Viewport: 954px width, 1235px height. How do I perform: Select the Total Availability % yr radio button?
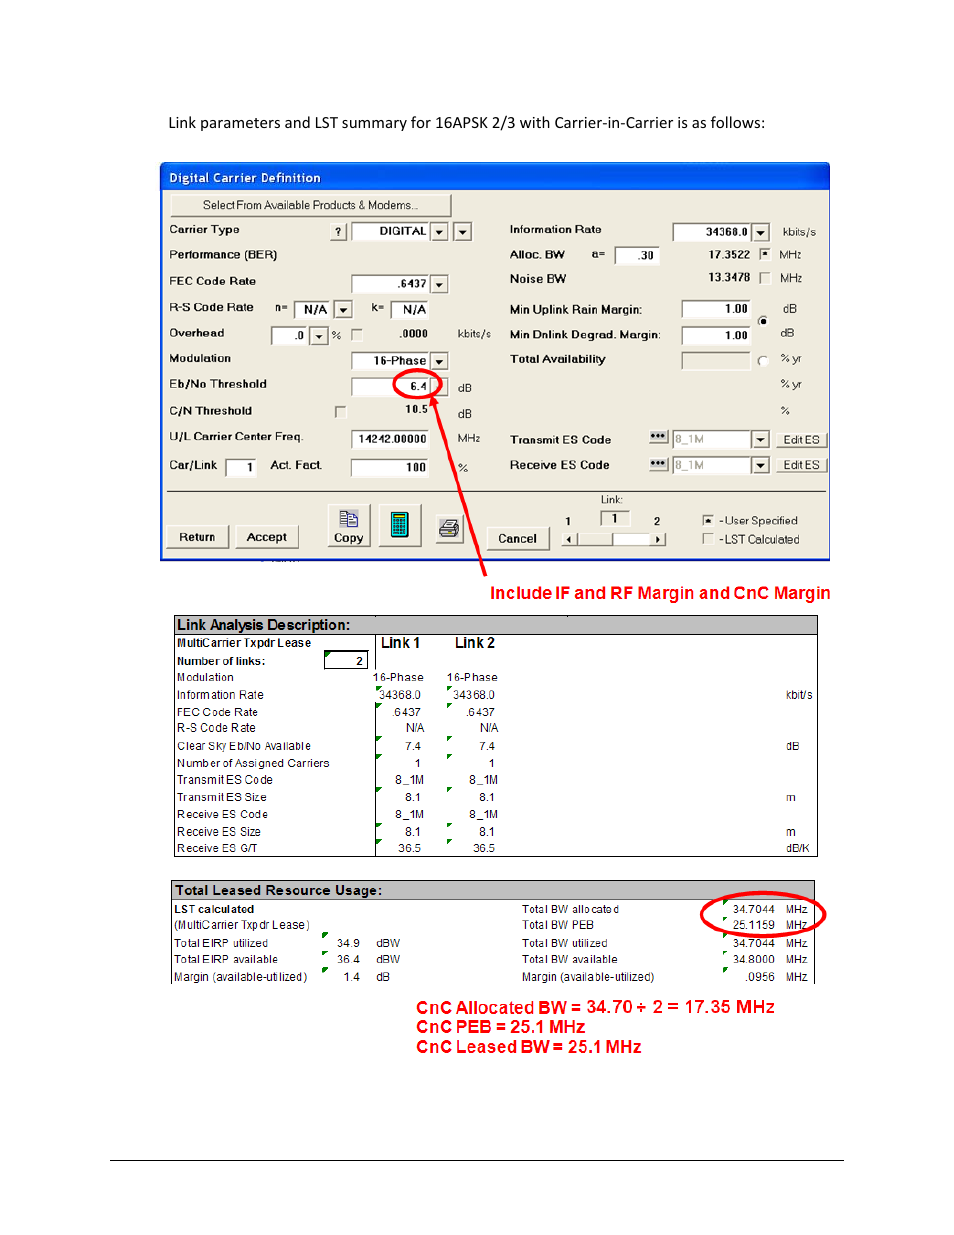coord(763,360)
